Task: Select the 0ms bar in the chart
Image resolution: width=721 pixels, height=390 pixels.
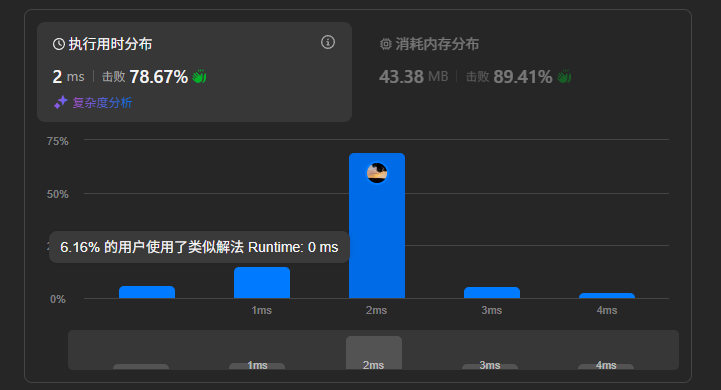Action: [147, 292]
